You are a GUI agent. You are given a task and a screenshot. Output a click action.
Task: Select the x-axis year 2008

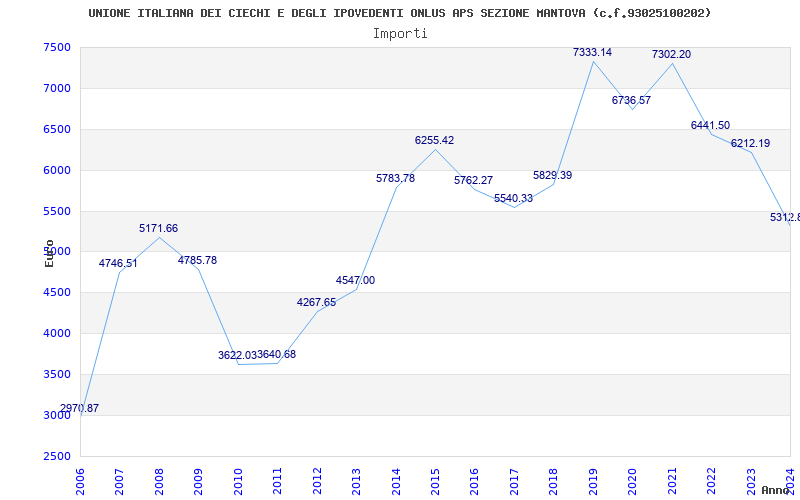coord(159,482)
